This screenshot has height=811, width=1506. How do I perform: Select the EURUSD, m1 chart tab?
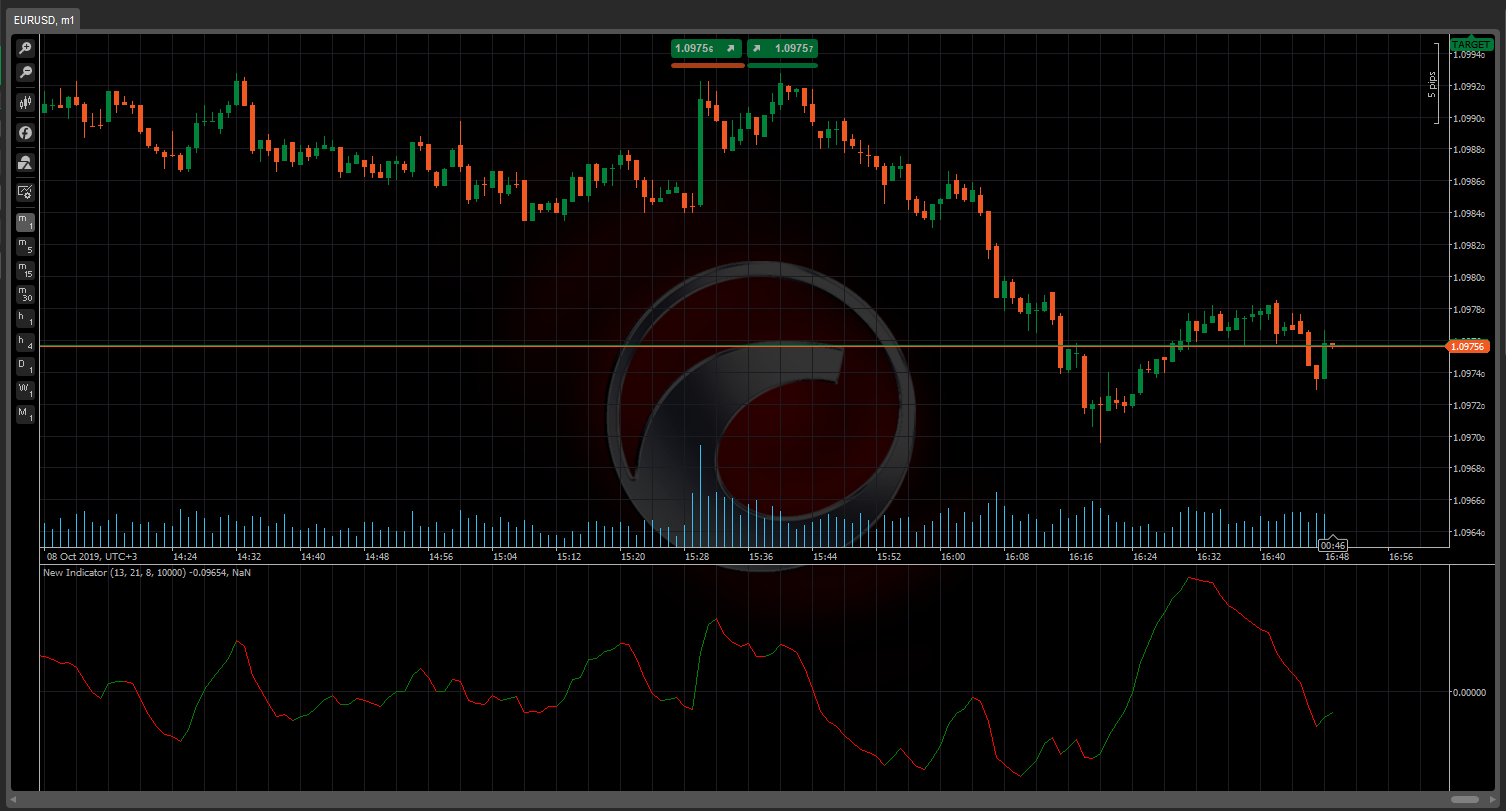[39, 20]
